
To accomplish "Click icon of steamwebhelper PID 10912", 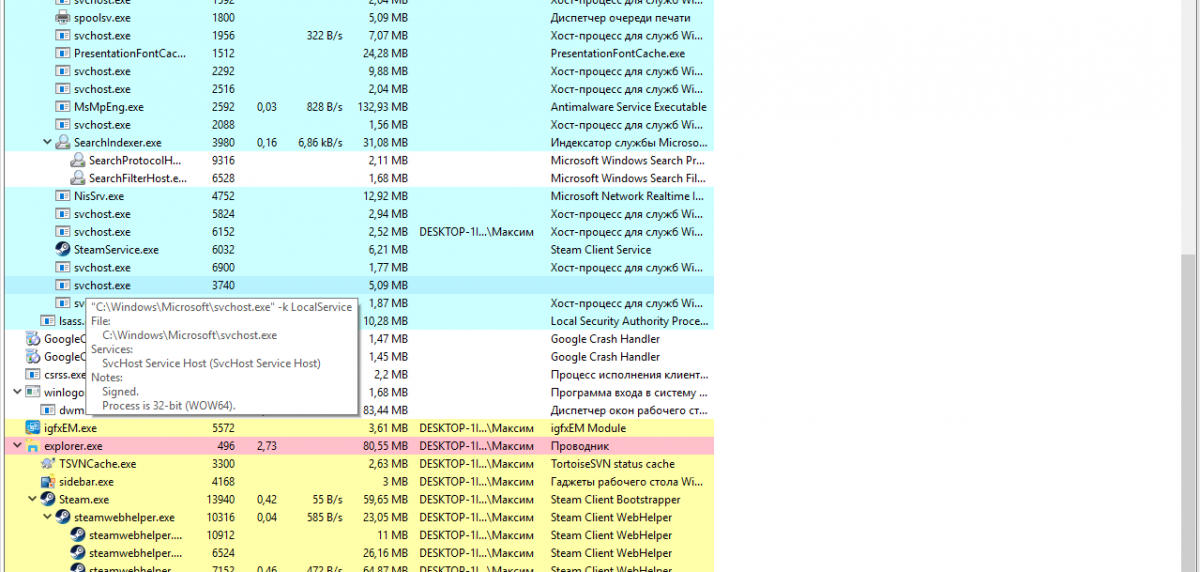I will (78, 535).
